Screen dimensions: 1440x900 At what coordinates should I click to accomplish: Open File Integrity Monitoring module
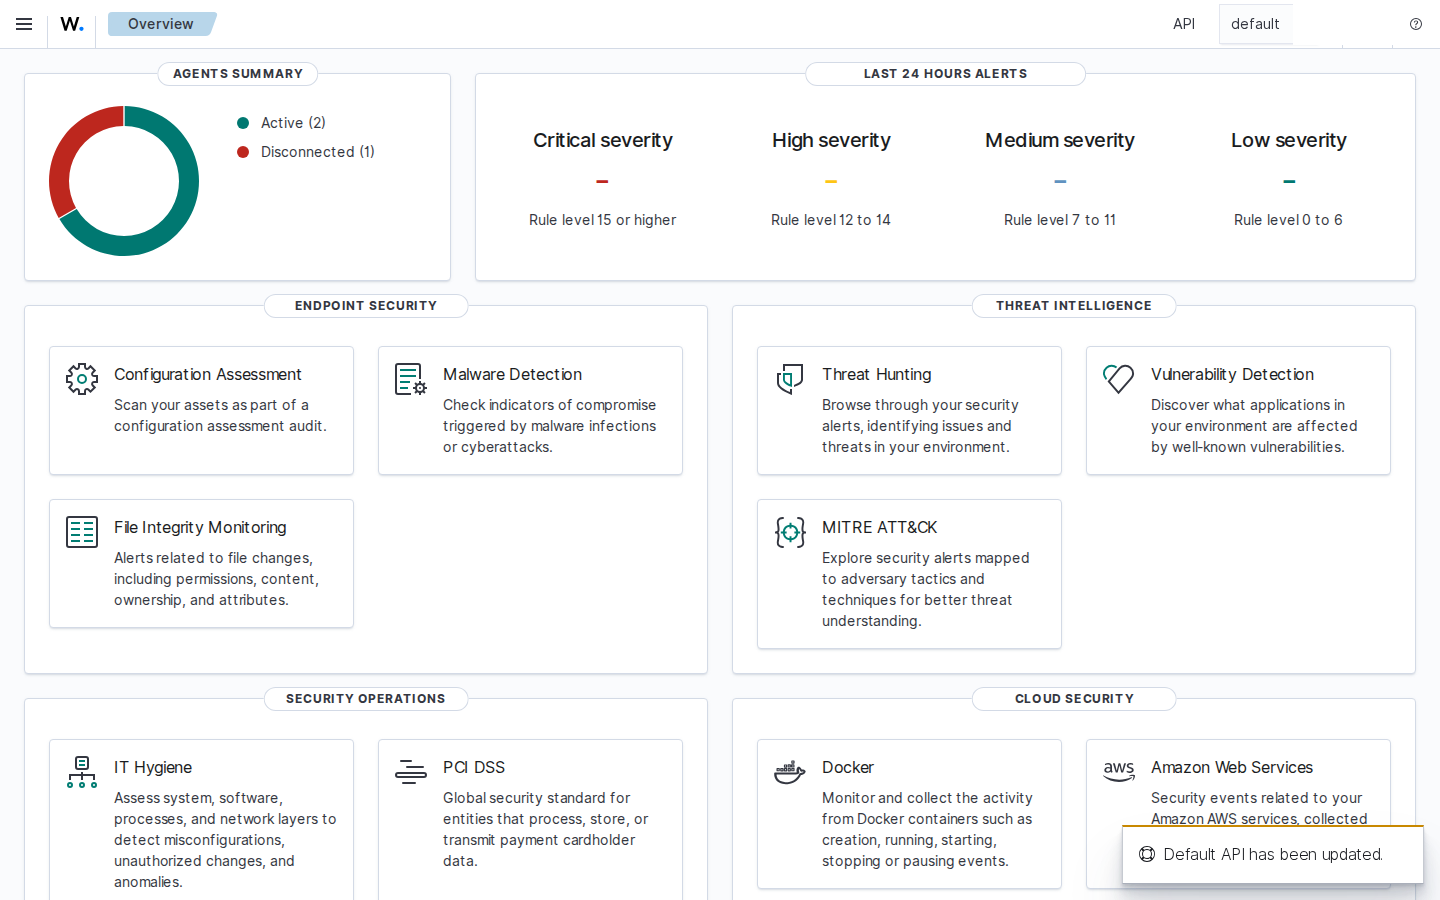(x=201, y=563)
